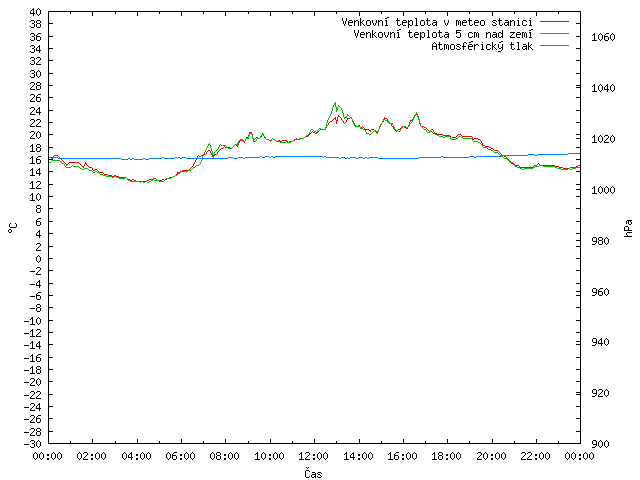
Task: Click the legend text 'Atmosférický tlak'
Action: (482, 46)
